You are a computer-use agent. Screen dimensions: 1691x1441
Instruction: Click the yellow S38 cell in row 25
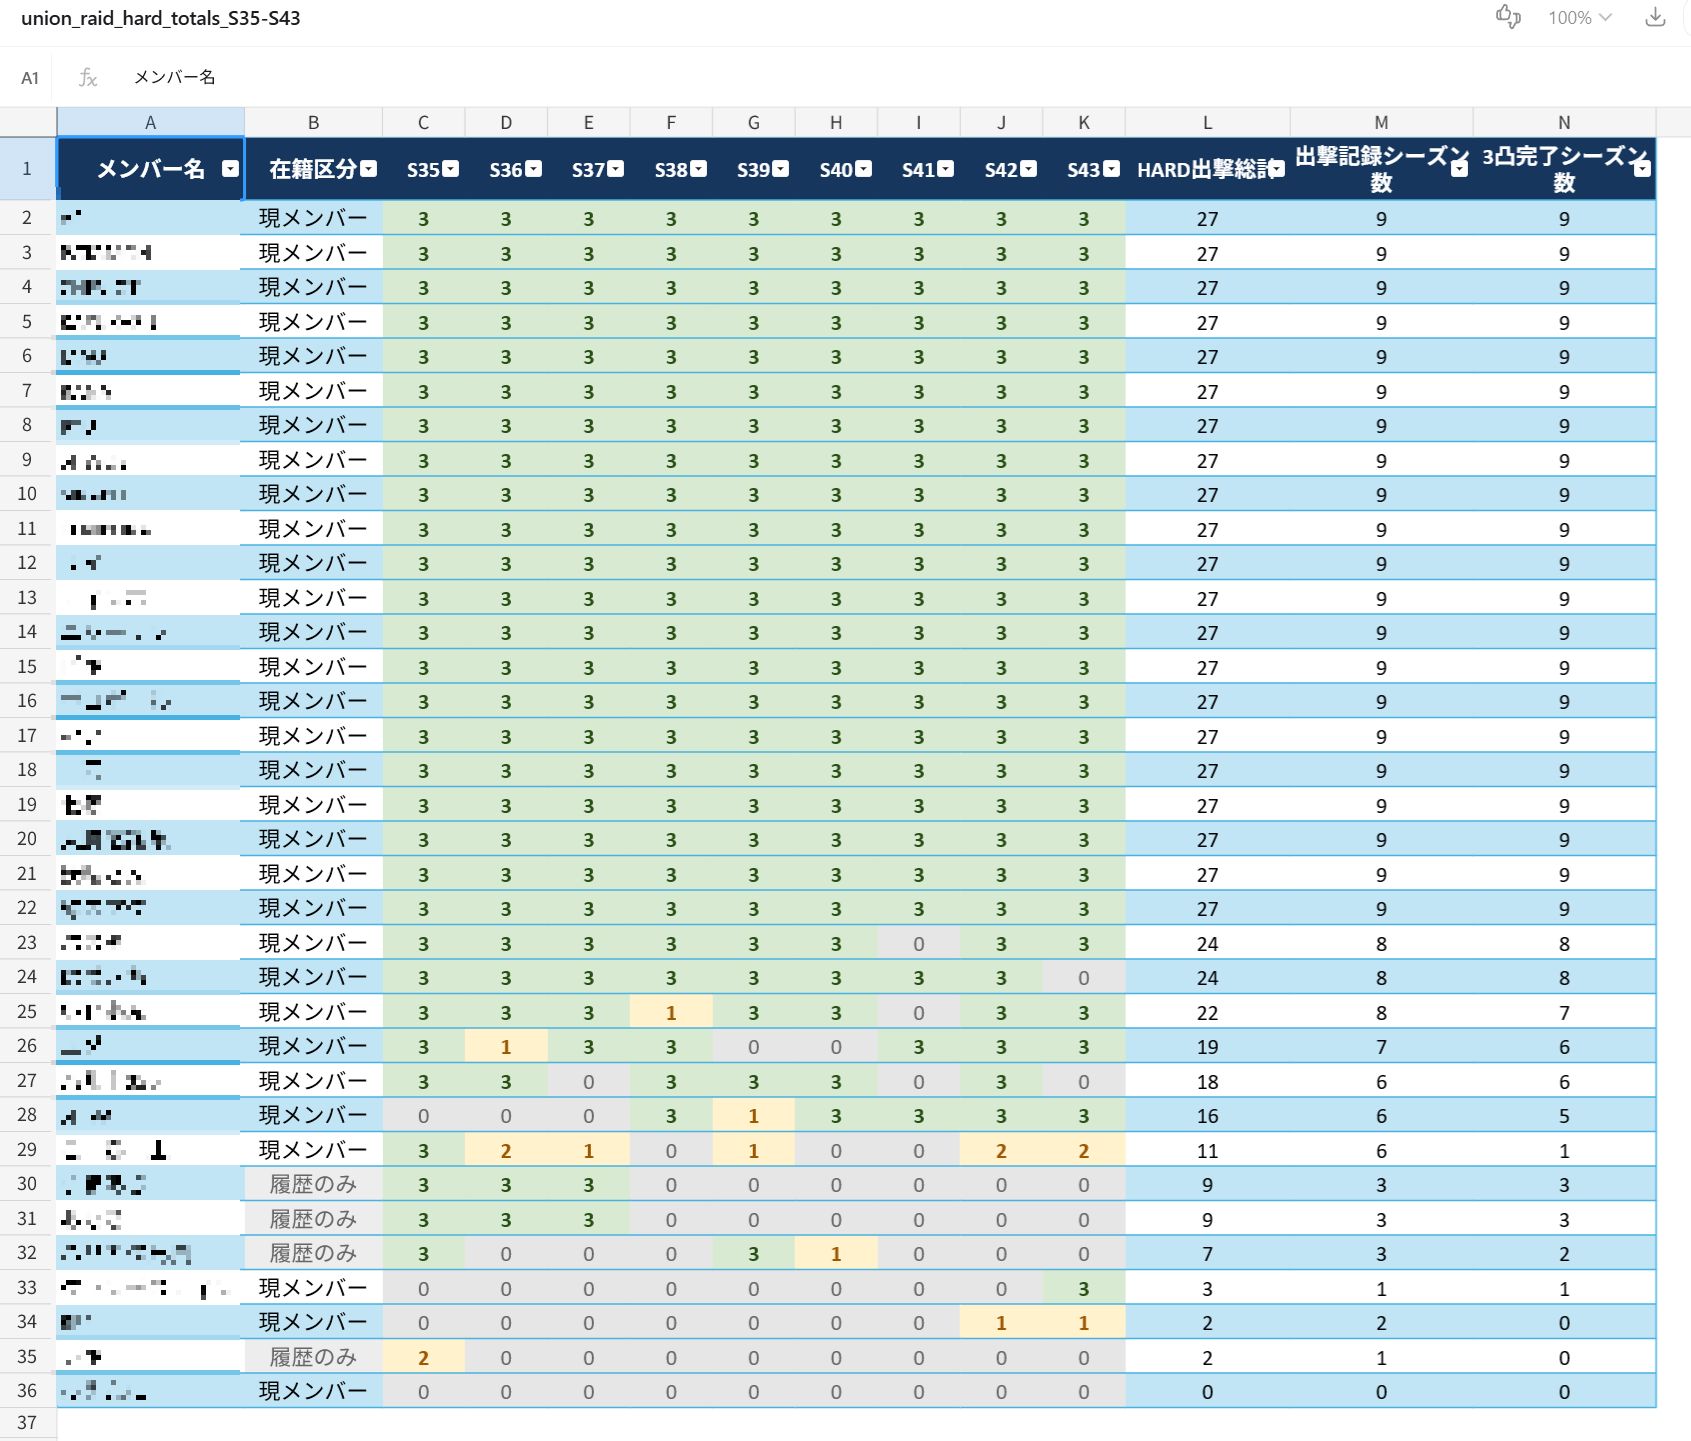click(671, 1012)
